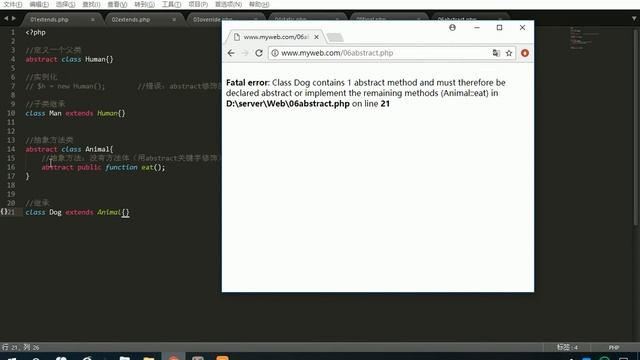This screenshot has width=640, height=360.
Task: Go to previous tab with left arrow
Action: 6,19
